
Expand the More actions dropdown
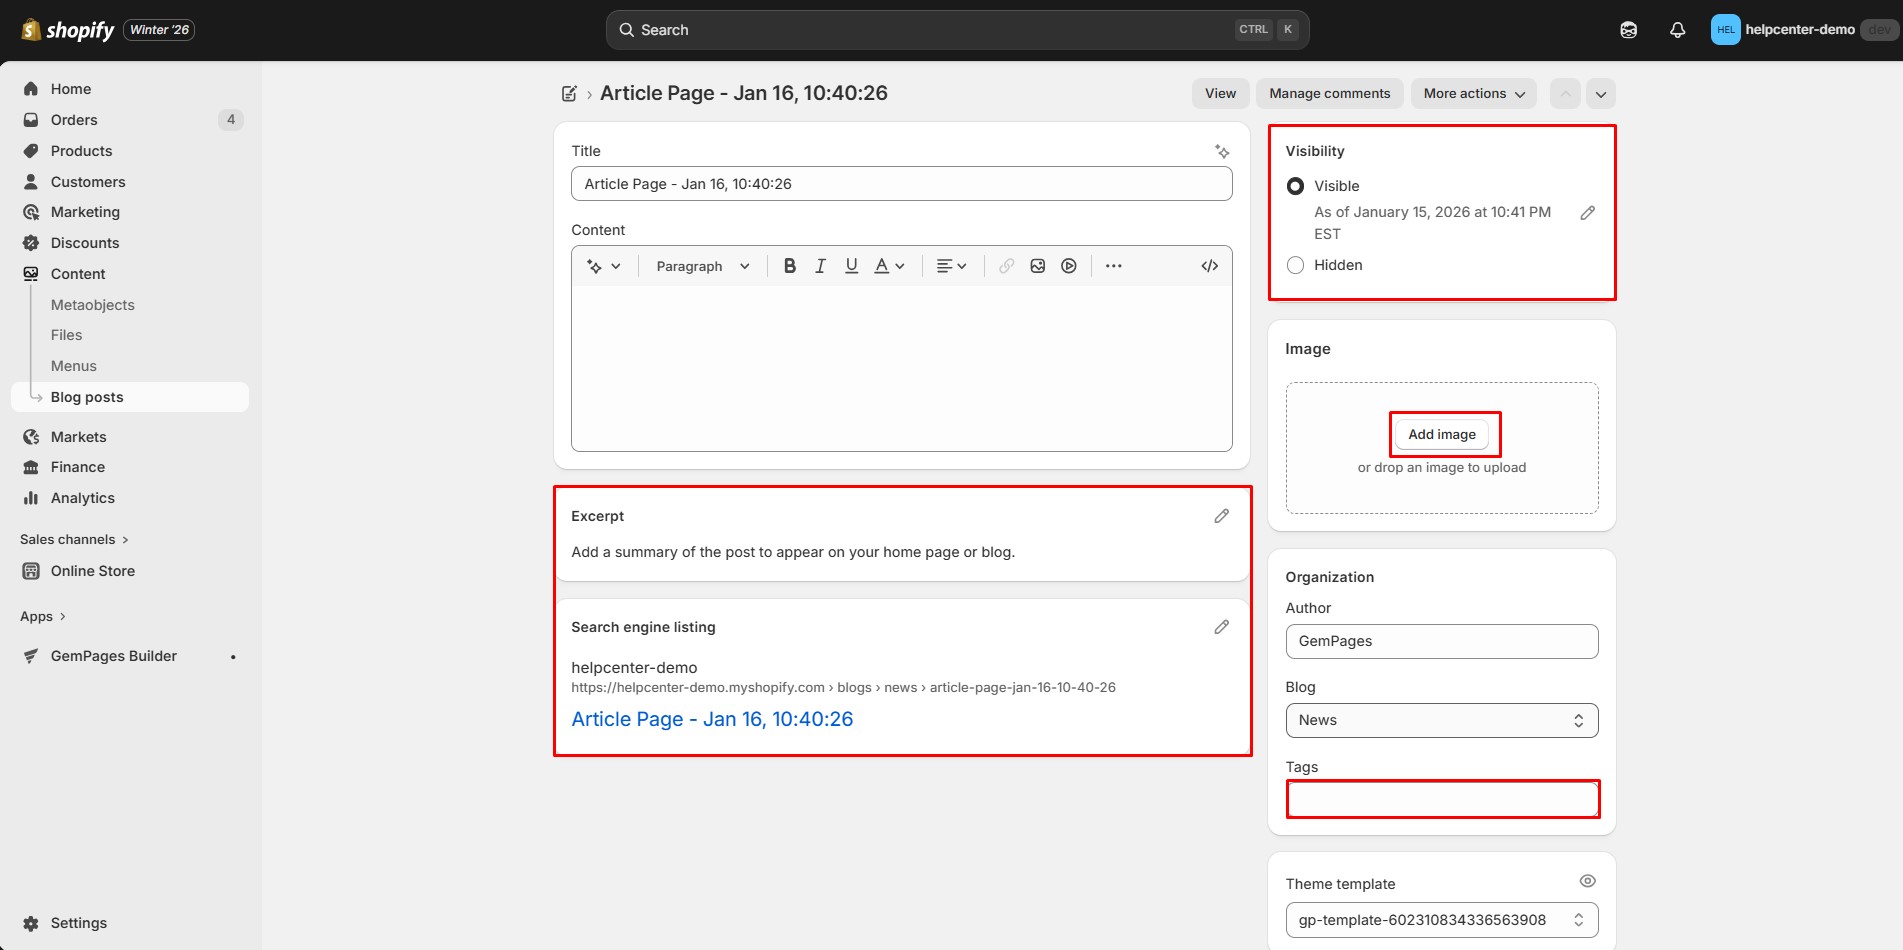(x=1473, y=94)
